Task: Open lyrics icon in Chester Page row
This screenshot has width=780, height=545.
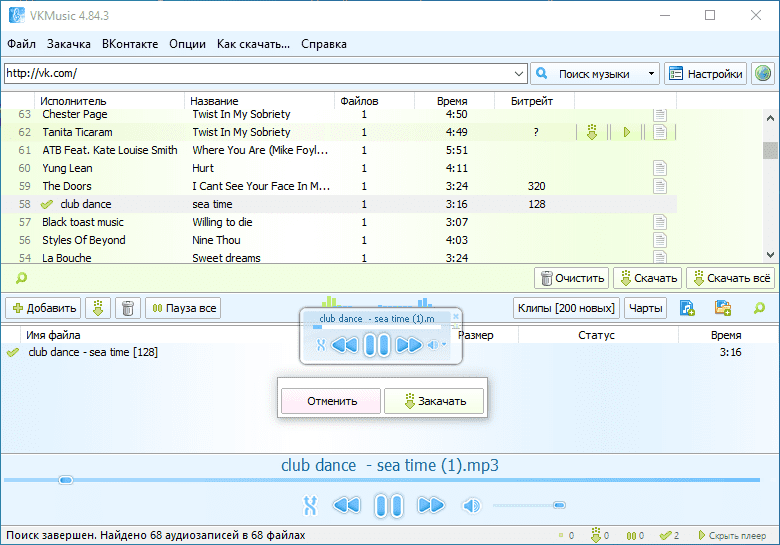Action: [660, 115]
